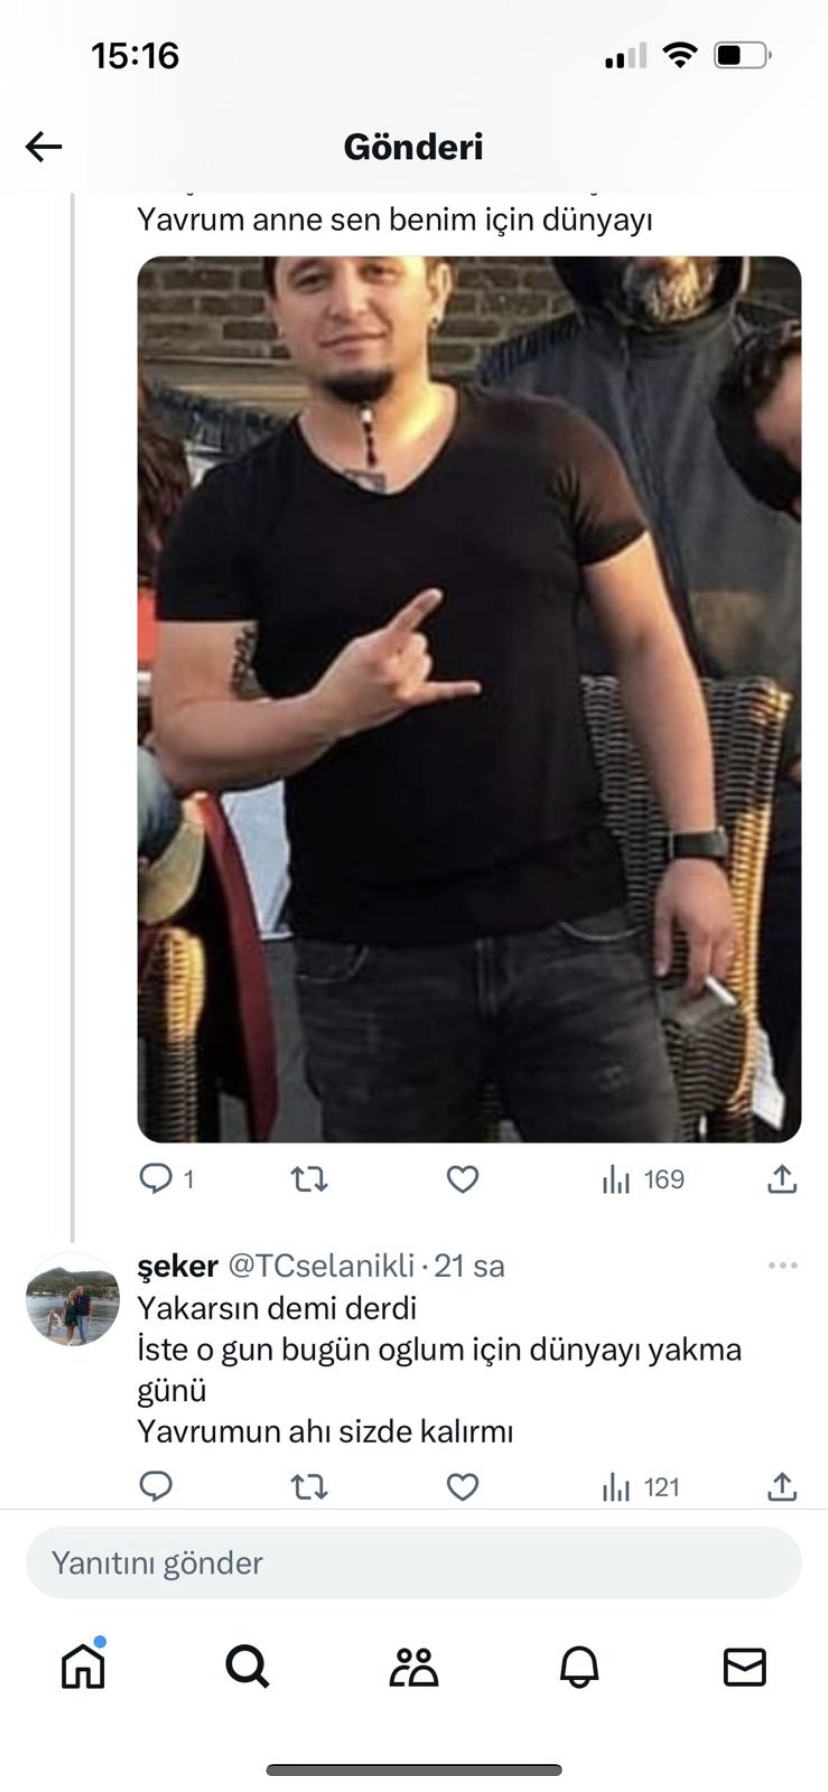Tap the back arrow in the header
The width and height of the screenshot is (828, 1792).
coord(44,147)
